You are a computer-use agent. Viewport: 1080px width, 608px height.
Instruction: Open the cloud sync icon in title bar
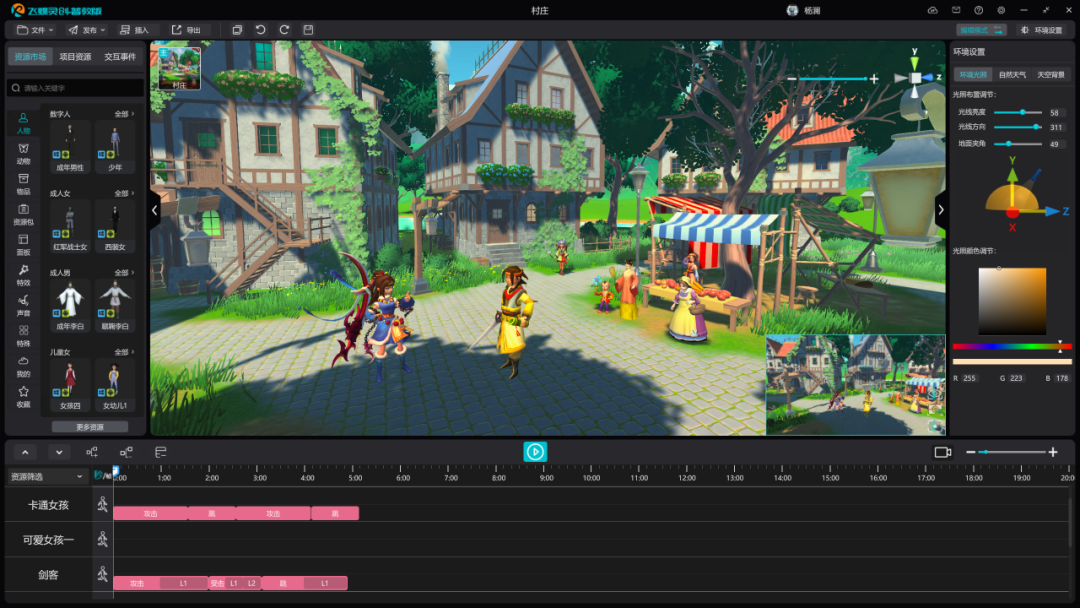933,10
